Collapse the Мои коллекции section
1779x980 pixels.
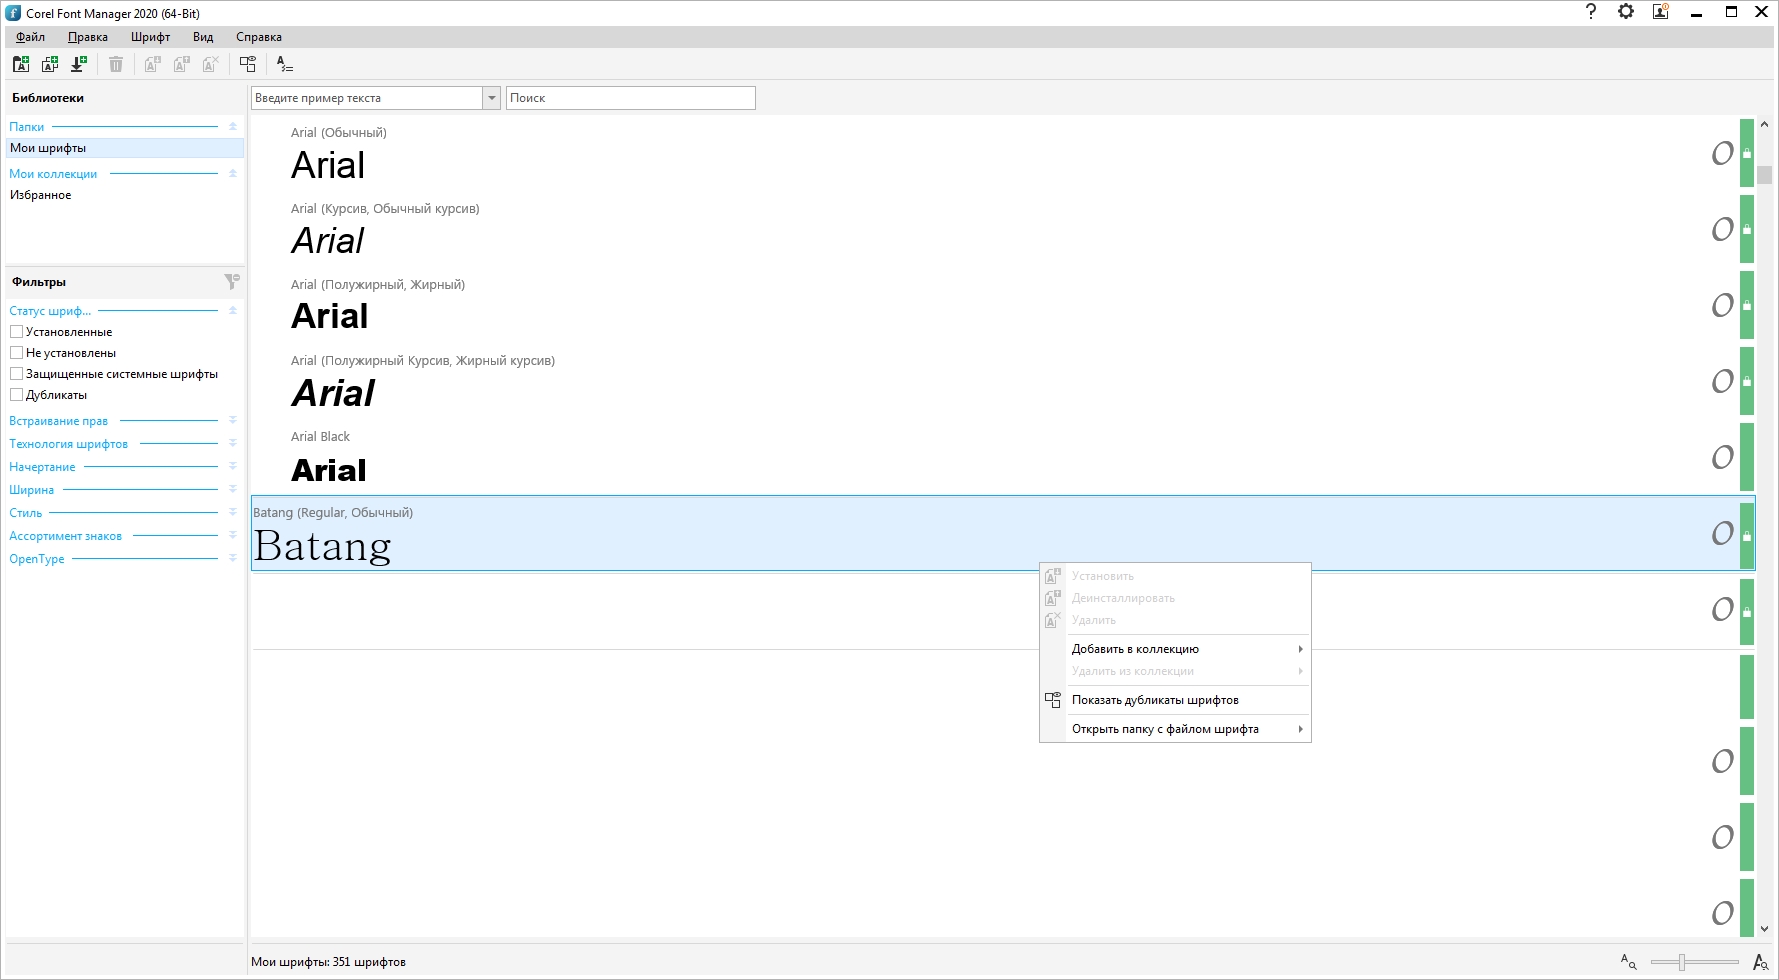click(232, 174)
